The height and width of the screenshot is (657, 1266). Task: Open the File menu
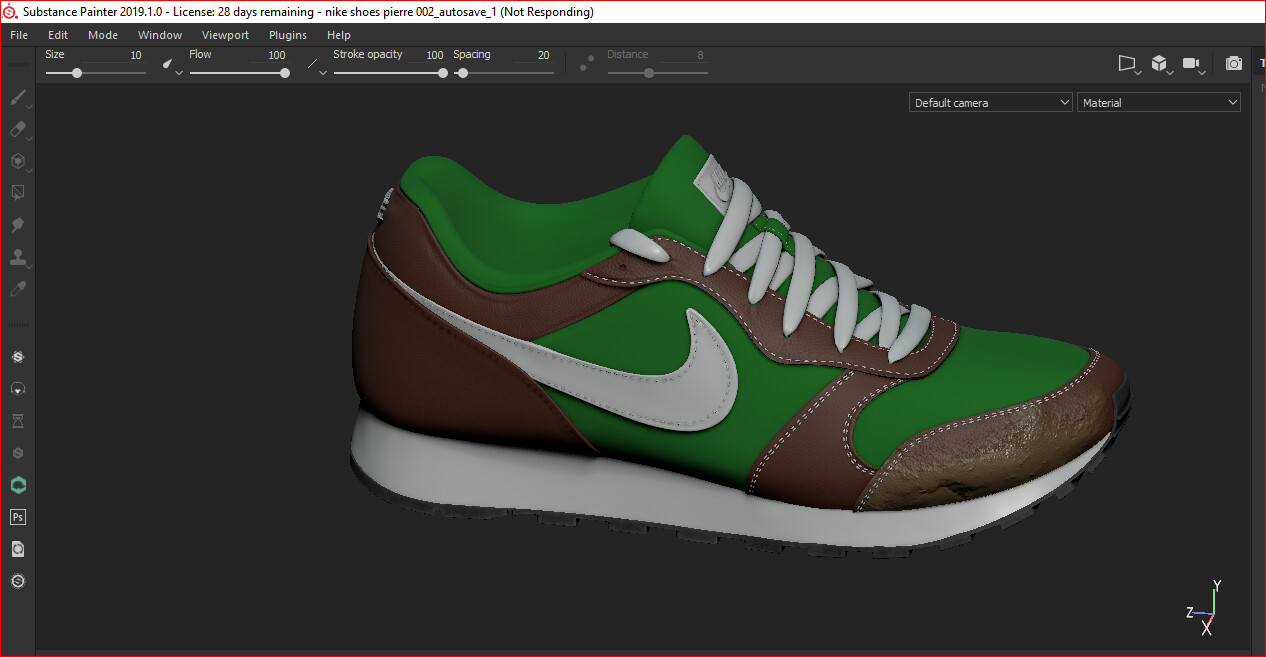(19, 35)
